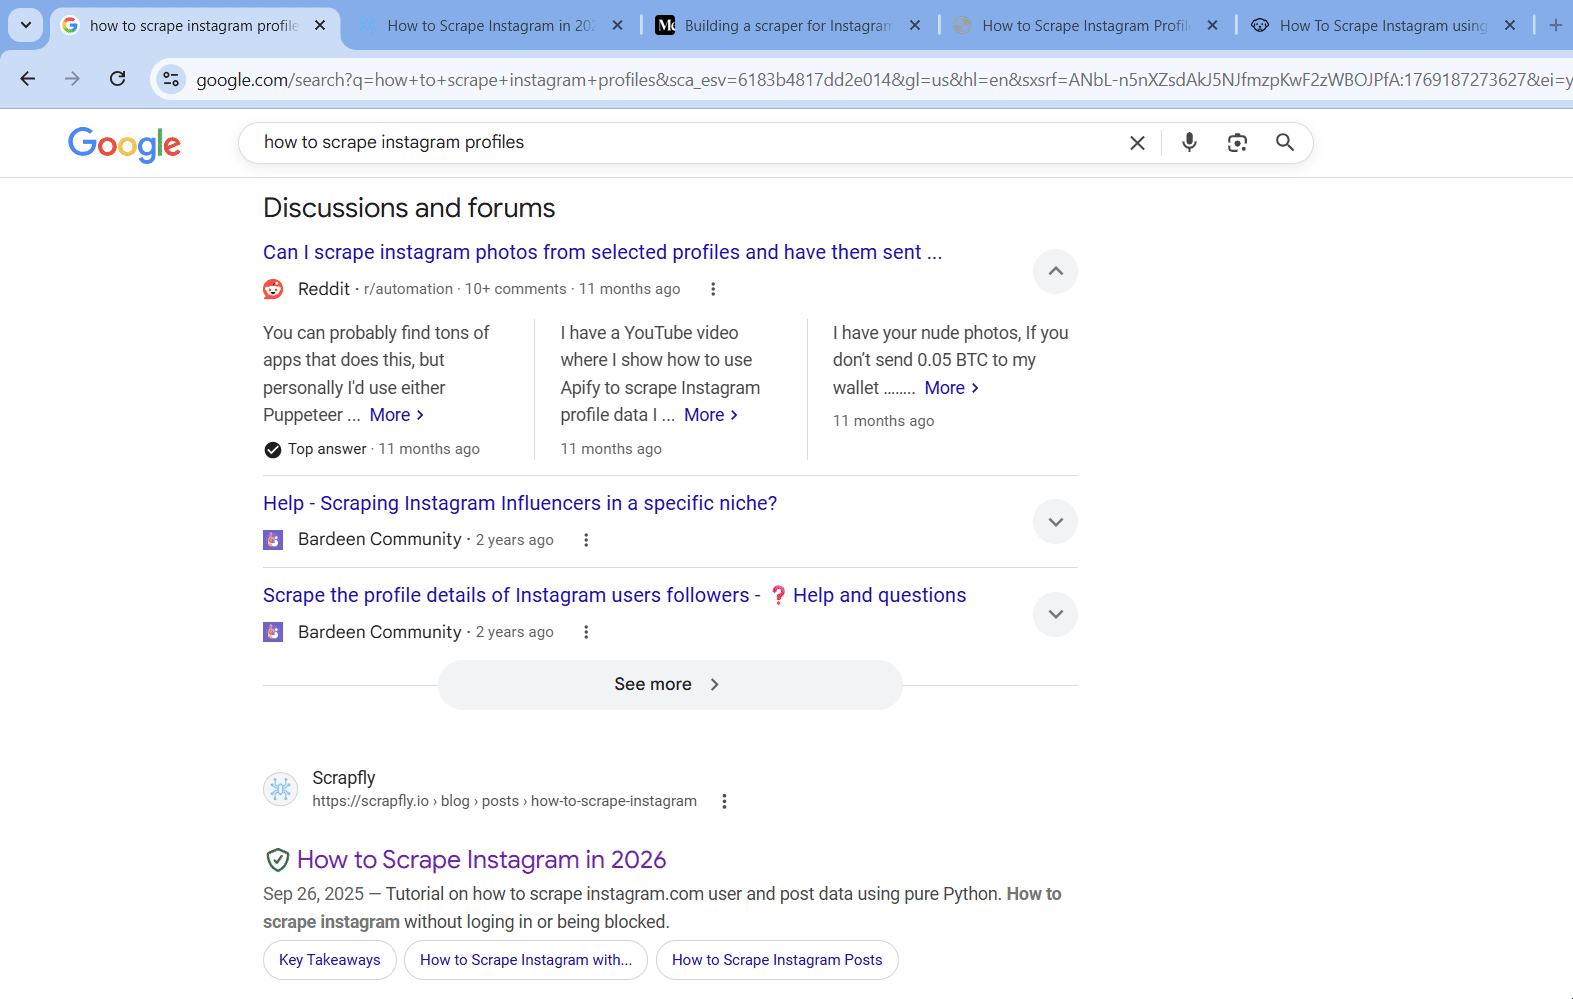
Task: Click the Google logo
Action: [124, 144]
